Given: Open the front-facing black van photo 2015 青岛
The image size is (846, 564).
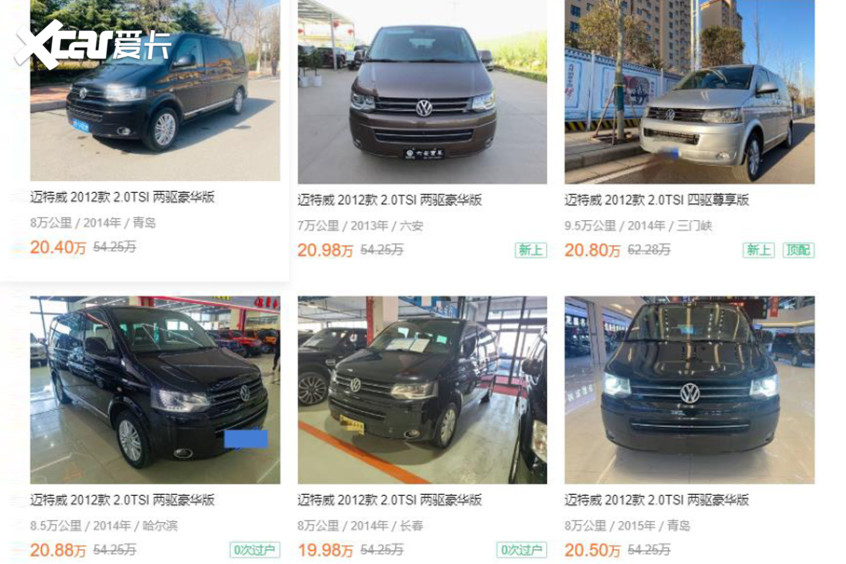Looking at the screenshot, I should pyautogui.click(x=689, y=390).
